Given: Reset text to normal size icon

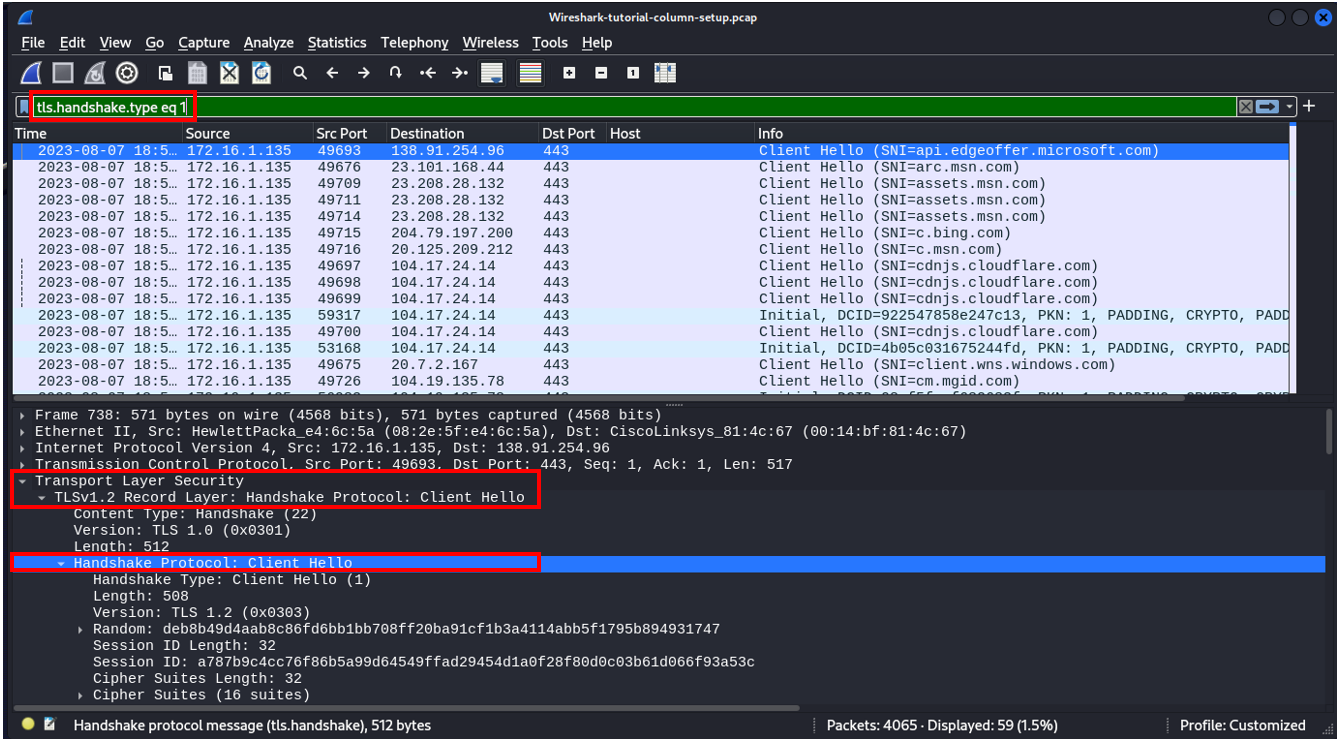Looking at the screenshot, I should click(633, 73).
